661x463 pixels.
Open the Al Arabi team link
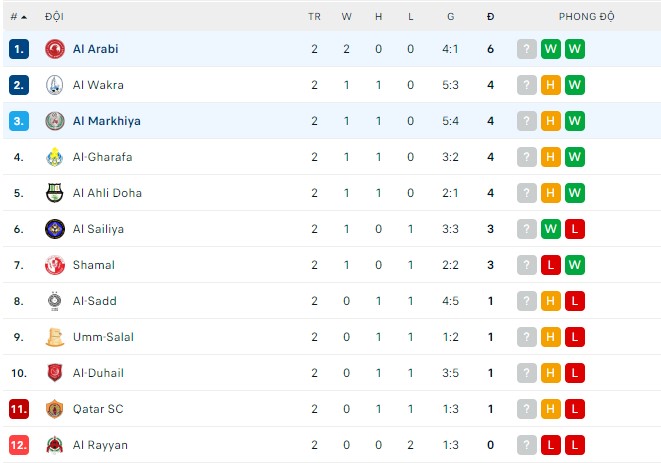tap(96, 49)
